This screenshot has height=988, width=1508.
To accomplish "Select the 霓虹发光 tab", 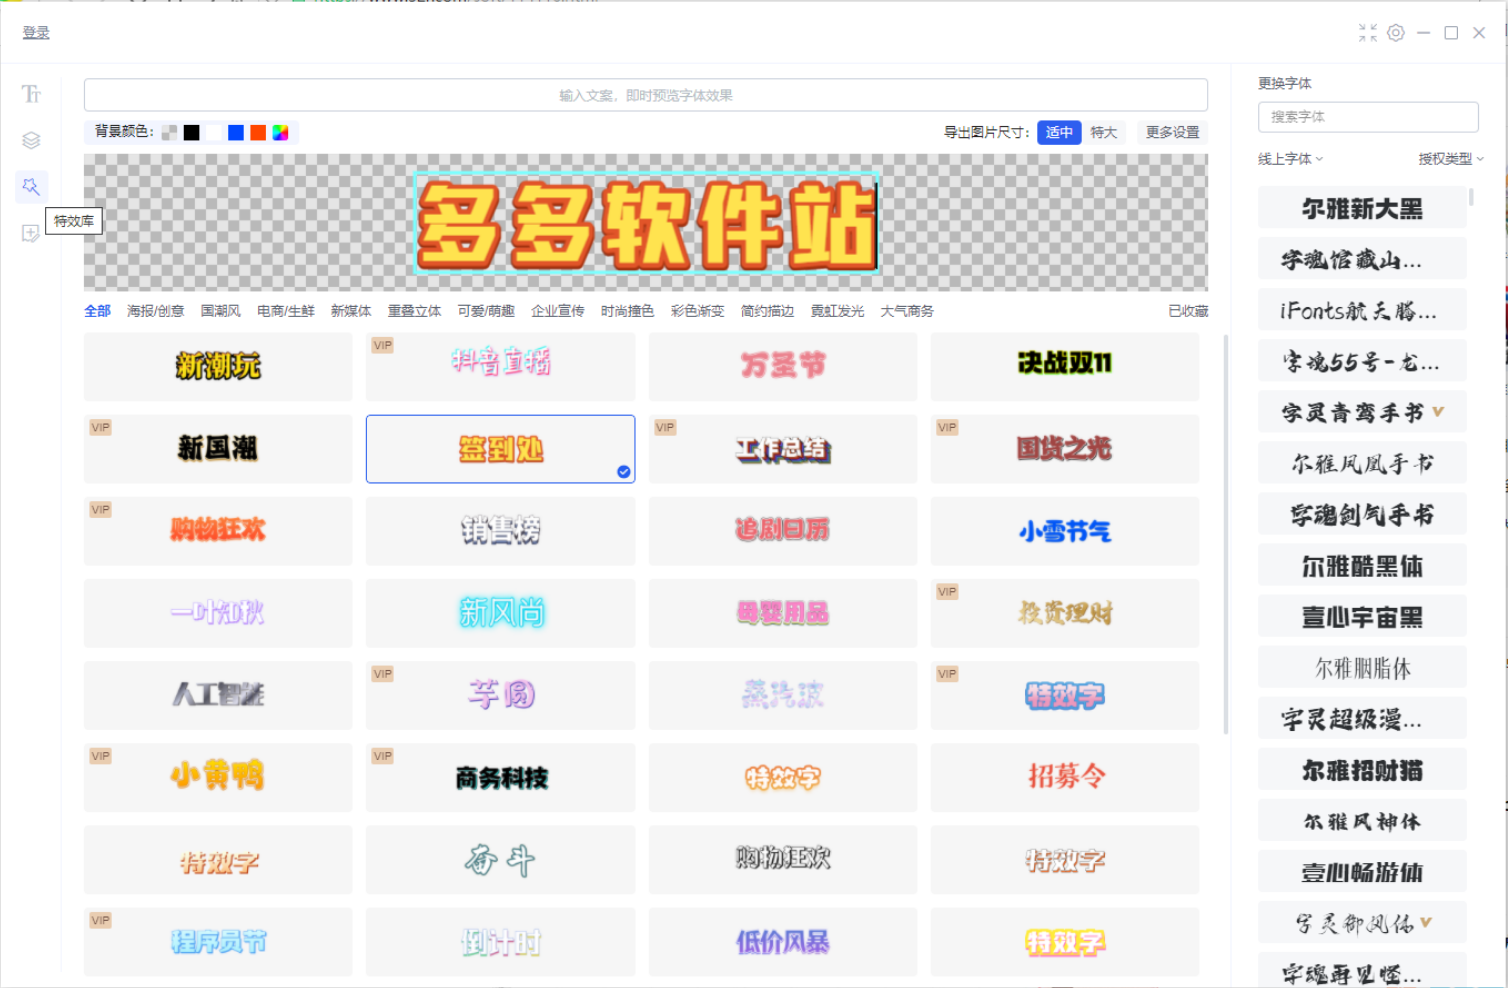I will 837,311.
